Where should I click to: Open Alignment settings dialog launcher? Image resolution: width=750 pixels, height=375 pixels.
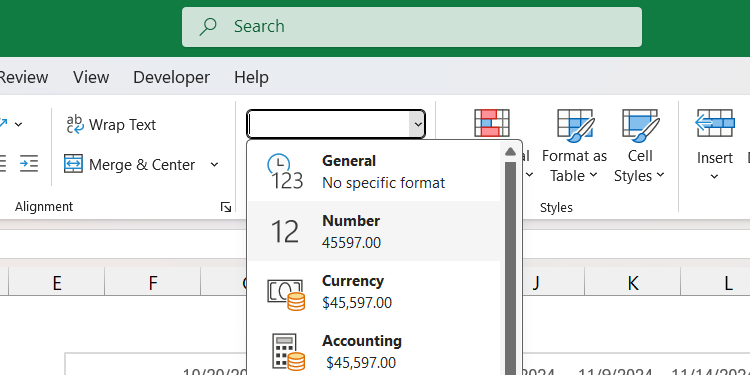pos(226,207)
